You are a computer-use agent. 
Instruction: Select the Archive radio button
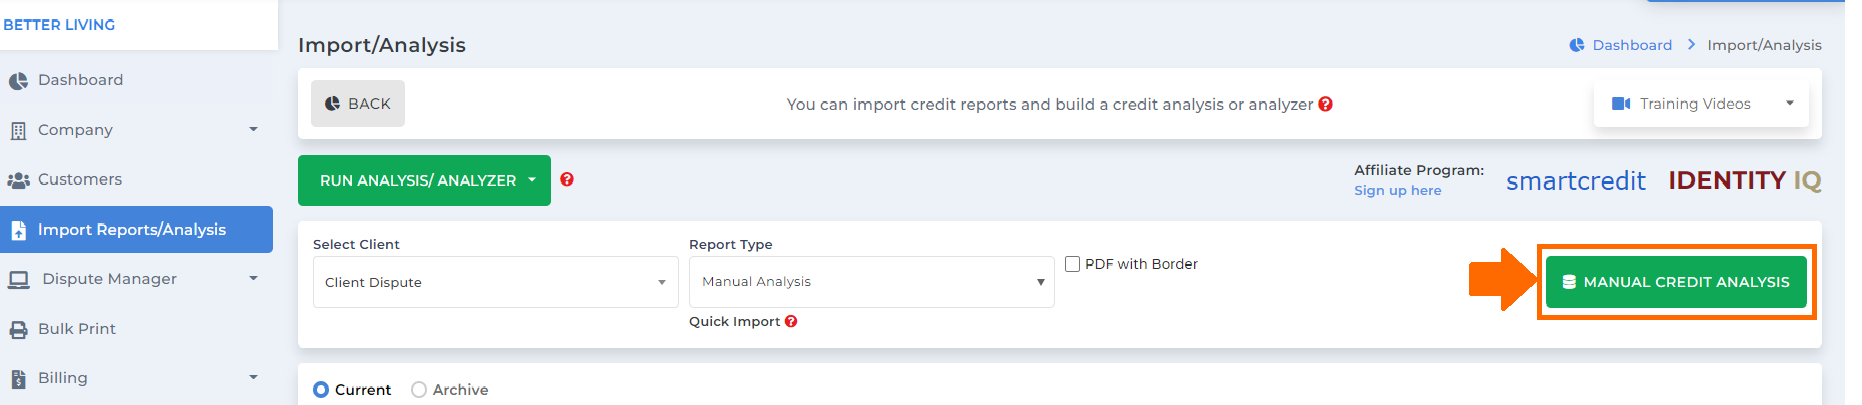coord(419,390)
